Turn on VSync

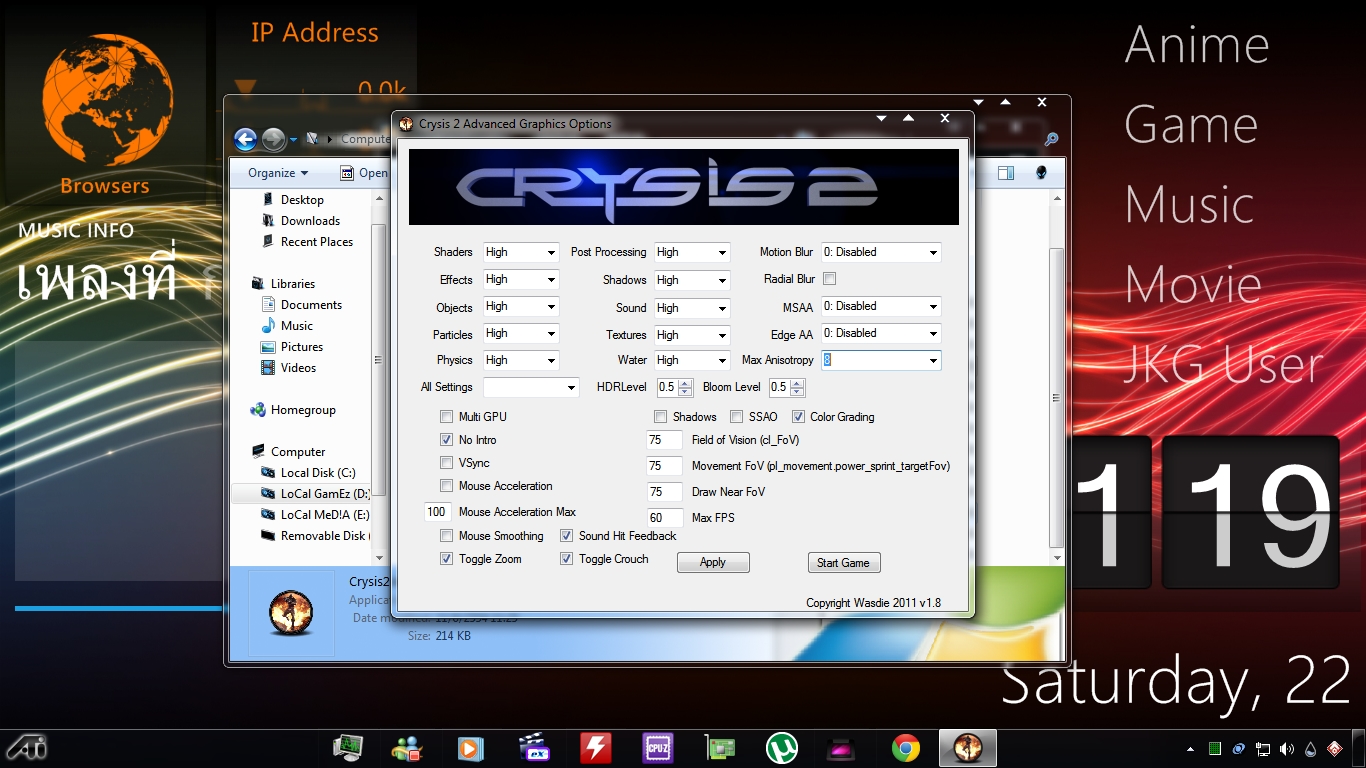[446, 463]
